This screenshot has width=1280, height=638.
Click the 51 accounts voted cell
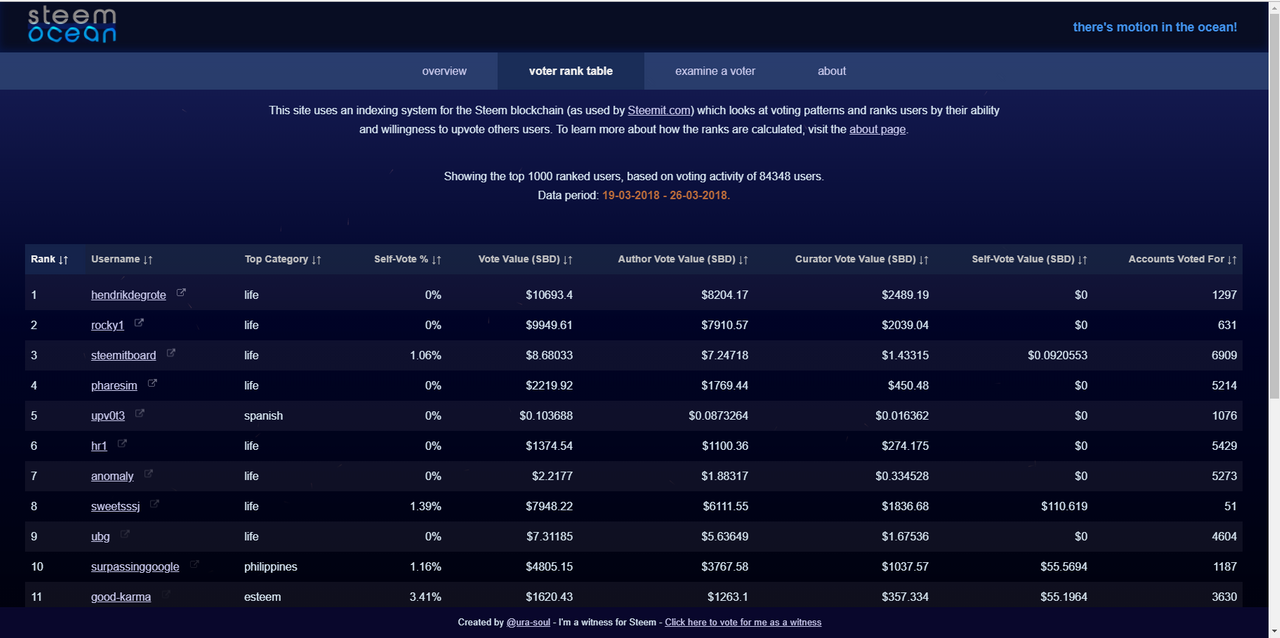pyautogui.click(x=1231, y=506)
